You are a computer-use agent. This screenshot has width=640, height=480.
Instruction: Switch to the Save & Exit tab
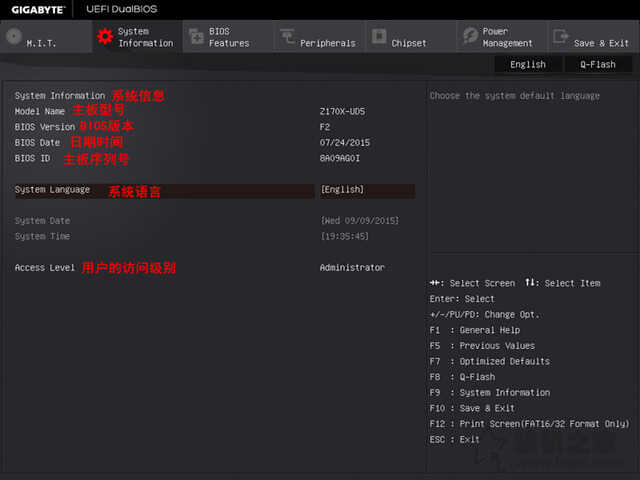coord(594,37)
